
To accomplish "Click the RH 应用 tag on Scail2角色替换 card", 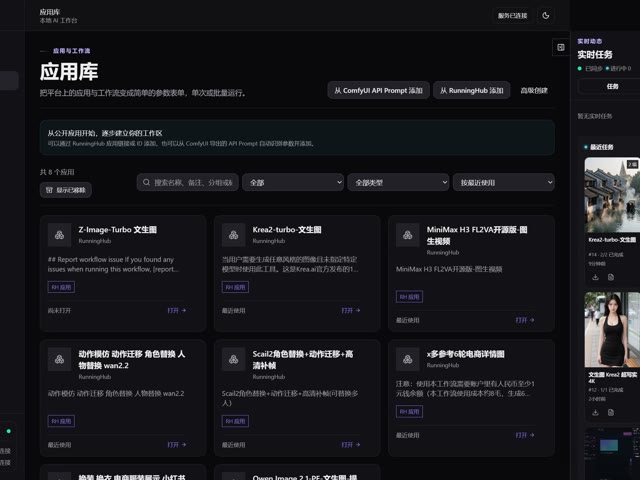I will [235, 421].
